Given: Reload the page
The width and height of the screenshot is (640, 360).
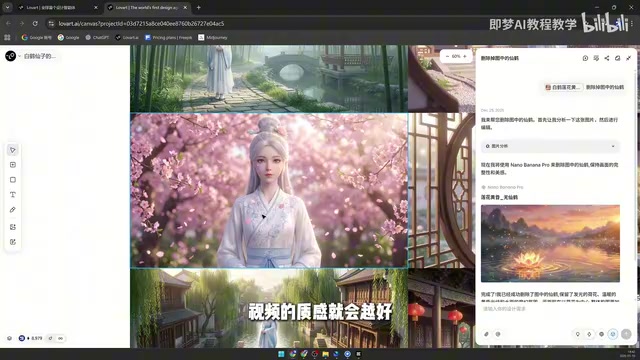Looking at the screenshot, I should tap(35, 24).
